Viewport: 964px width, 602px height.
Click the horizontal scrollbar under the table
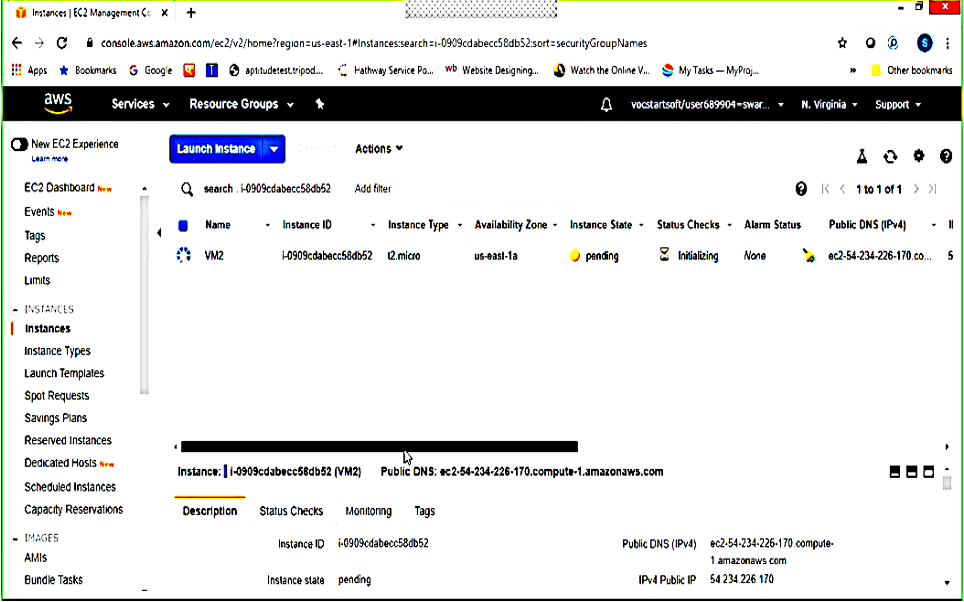tap(379, 447)
